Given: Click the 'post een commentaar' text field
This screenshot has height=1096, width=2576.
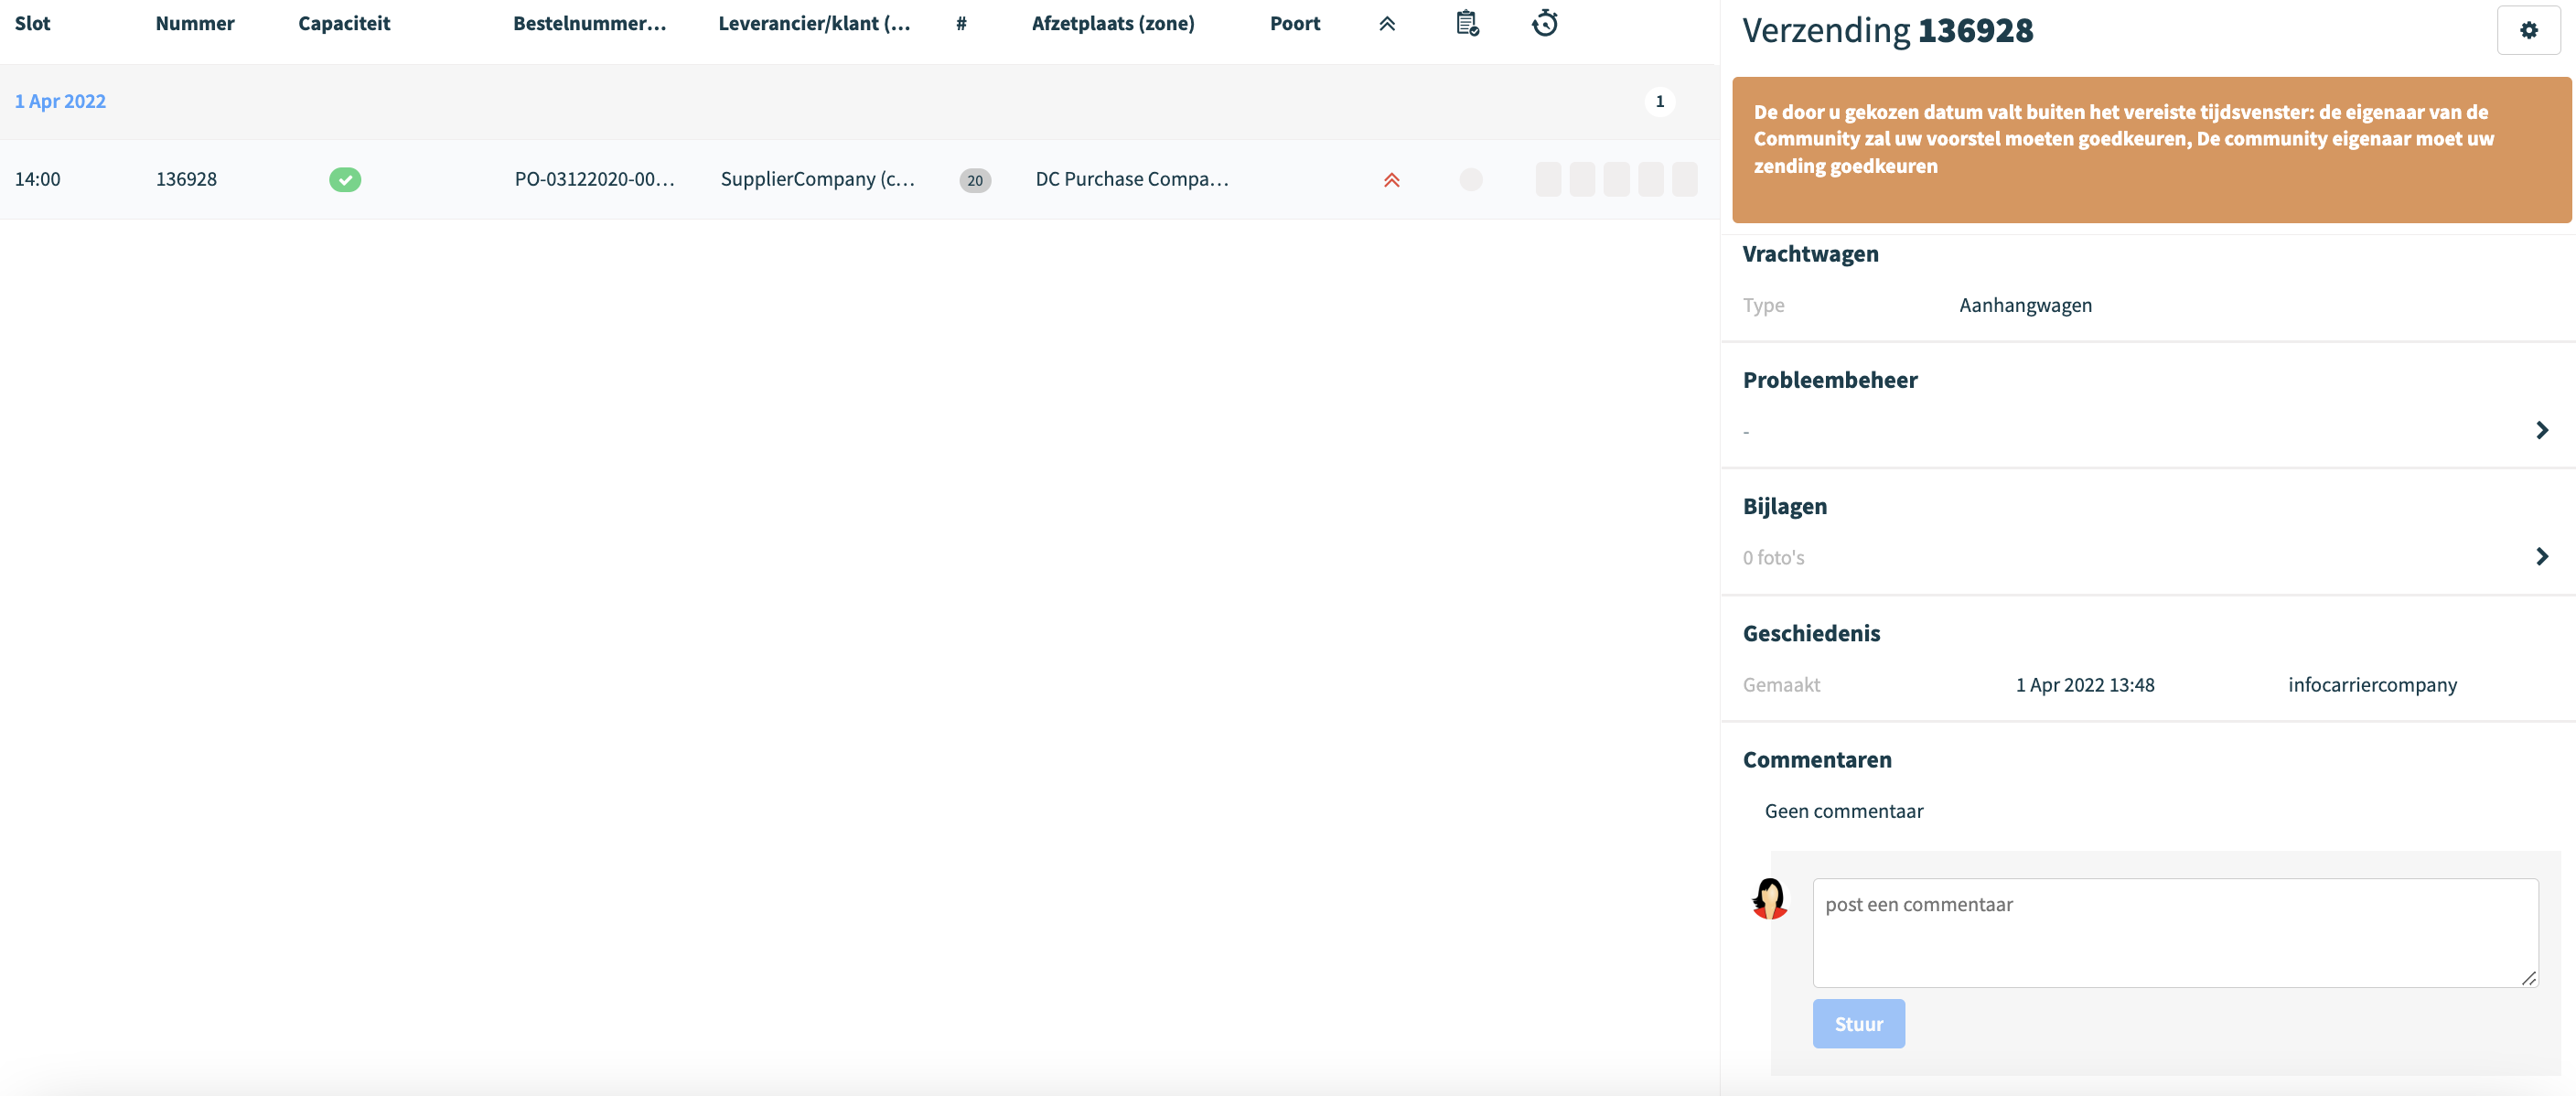Looking at the screenshot, I should [x=2175, y=933].
